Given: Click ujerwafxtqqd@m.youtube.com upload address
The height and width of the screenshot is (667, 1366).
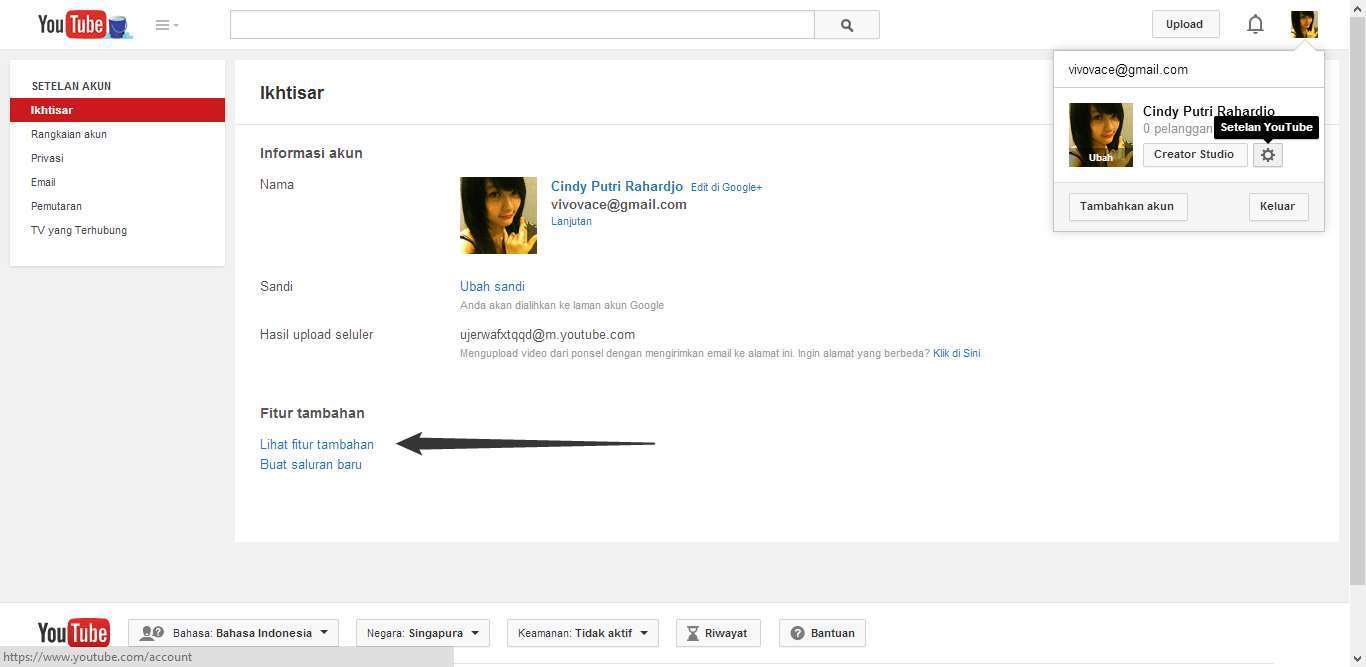Looking at the screenshot, I should (x=547, y=335).
